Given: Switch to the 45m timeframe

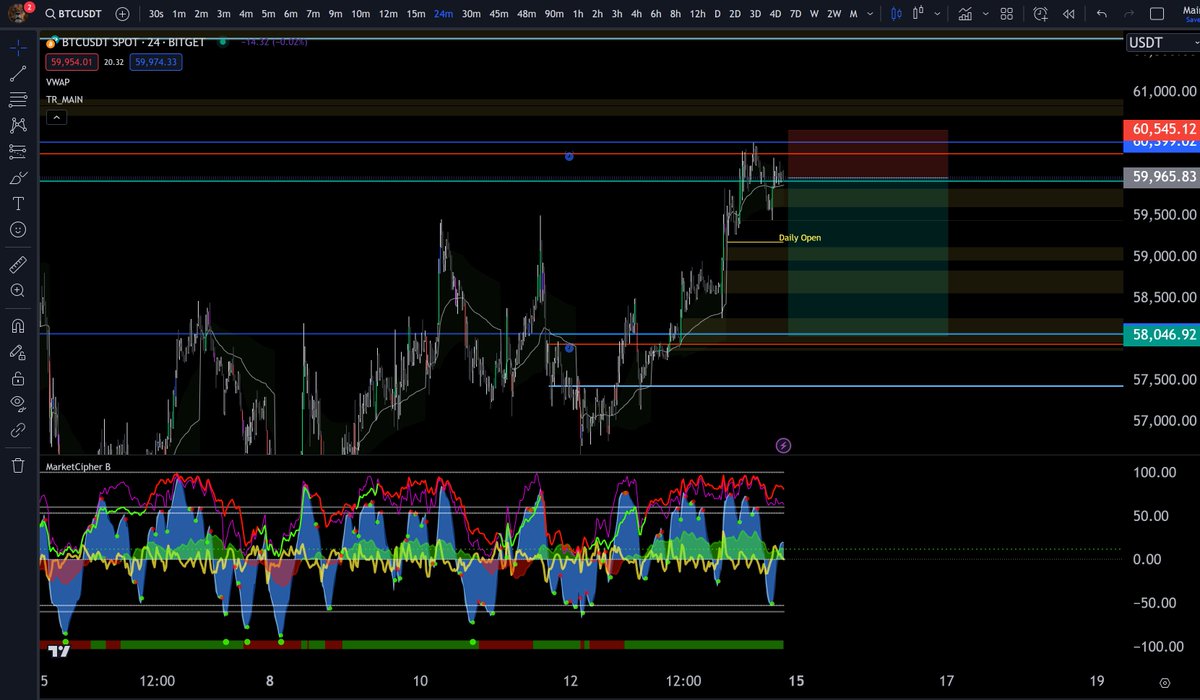Looking at the screenshot, I should pyautogui.click(x=499, y=14).
